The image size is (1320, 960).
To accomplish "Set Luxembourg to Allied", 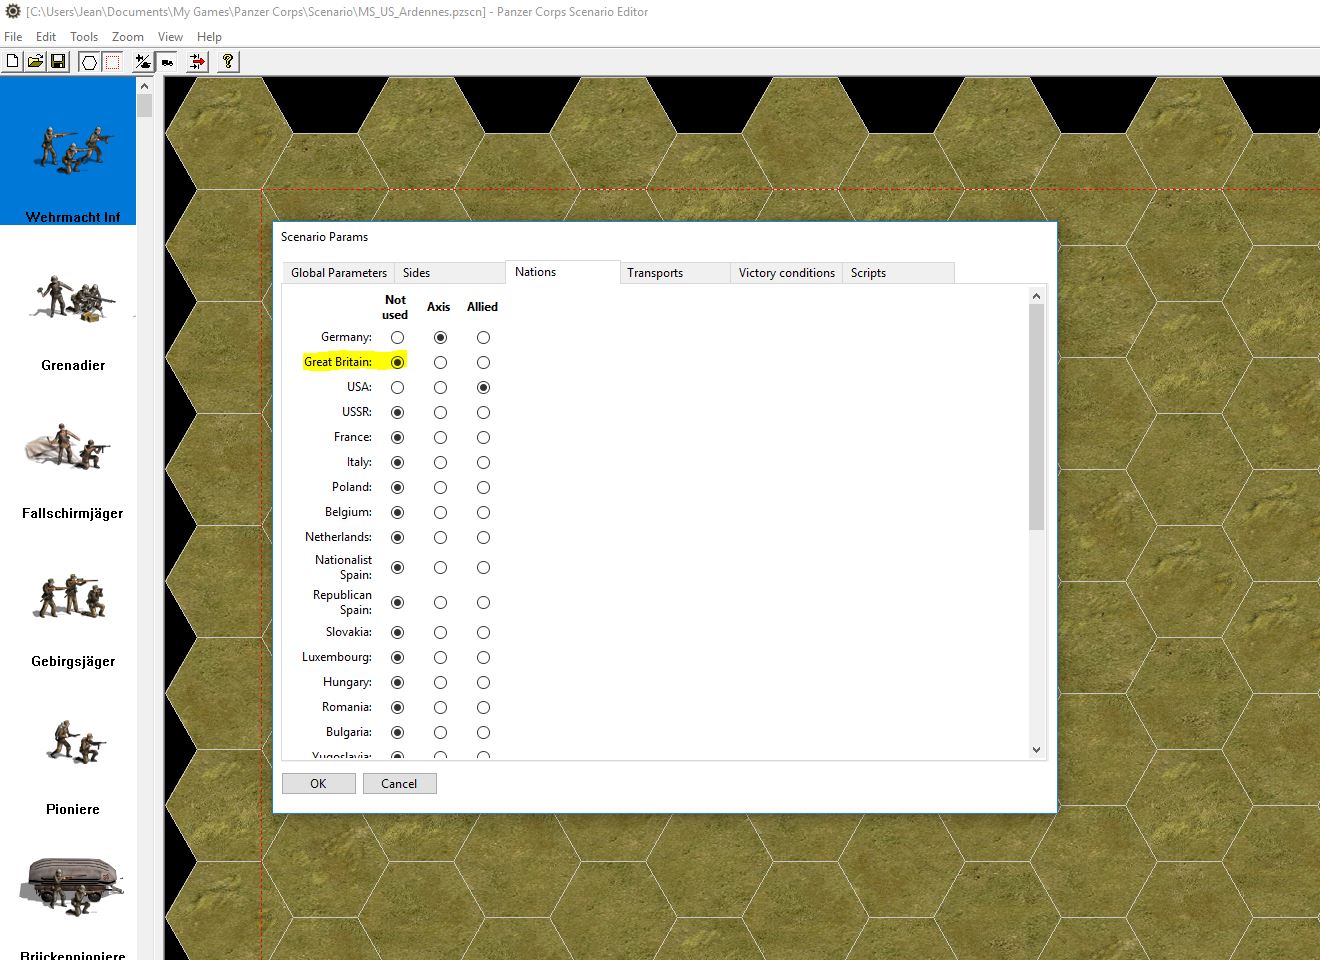I will 483,658.
